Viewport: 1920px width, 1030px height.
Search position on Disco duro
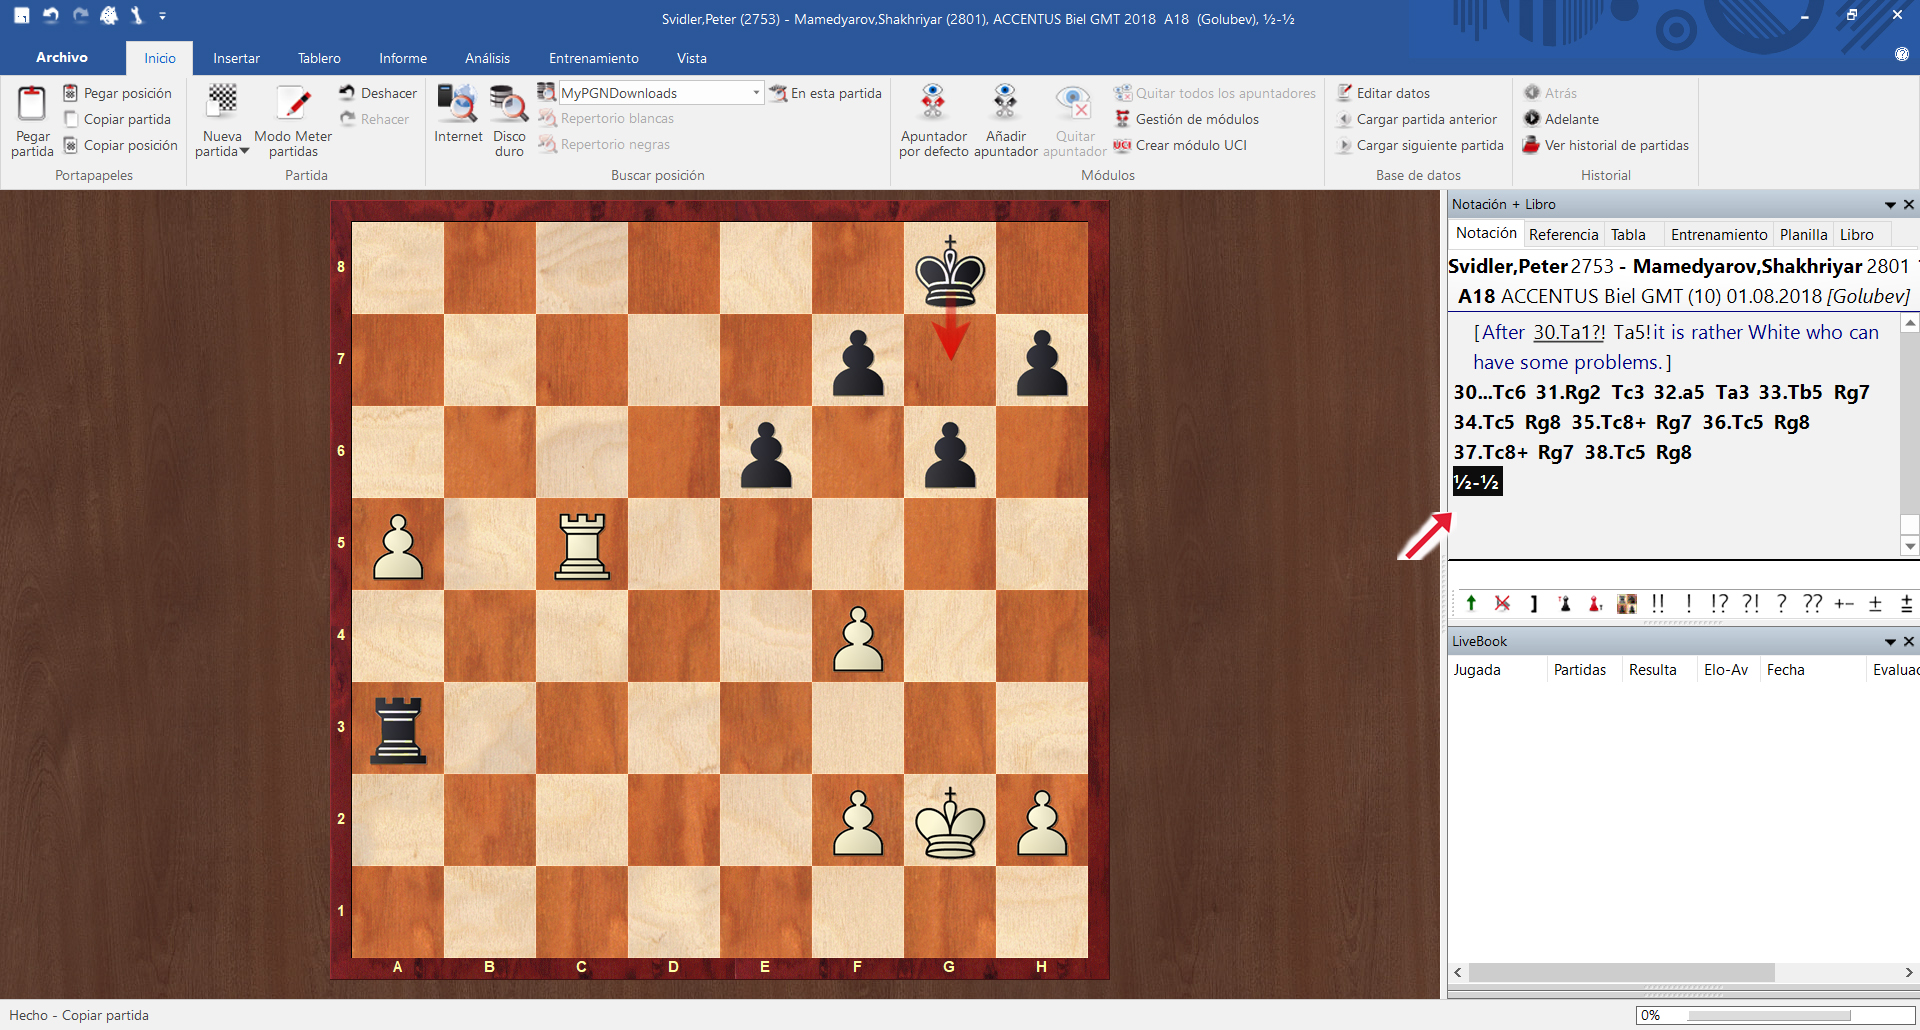tap(509, 104)
